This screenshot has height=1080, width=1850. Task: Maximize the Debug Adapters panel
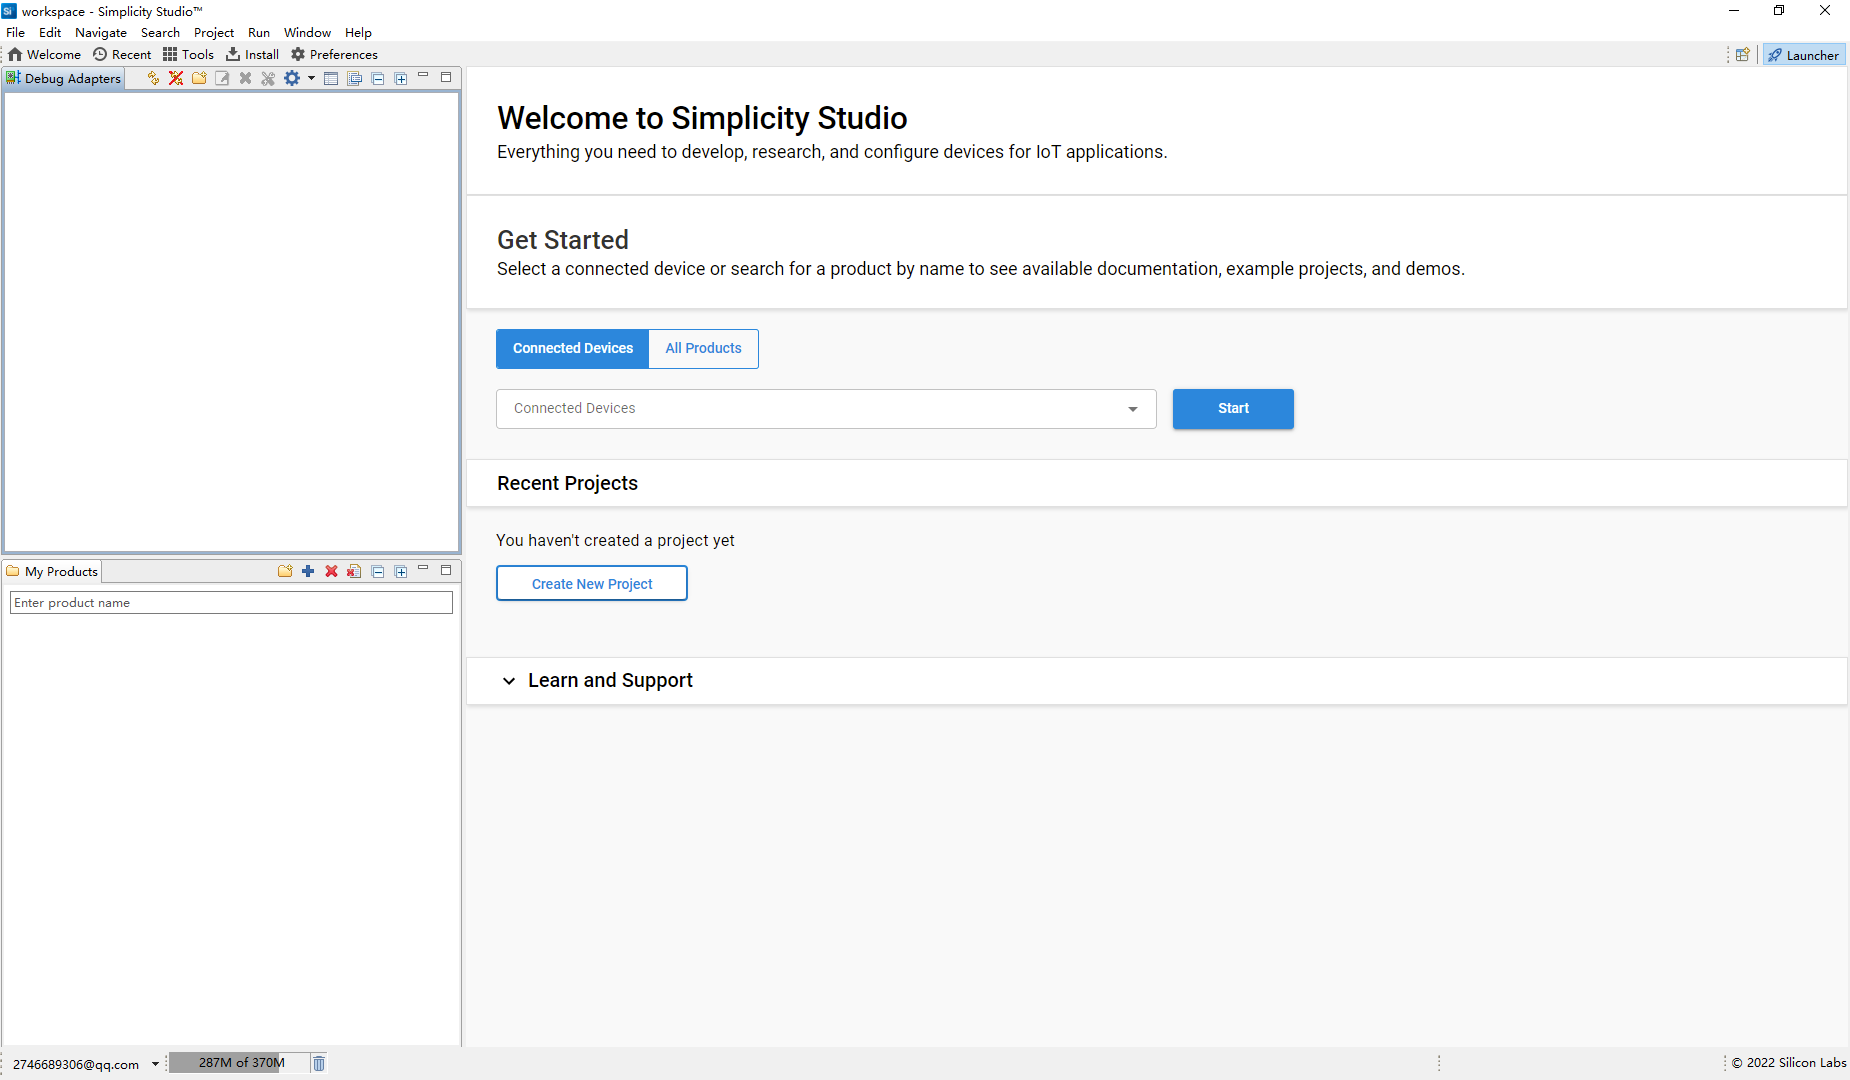point(446,77)
